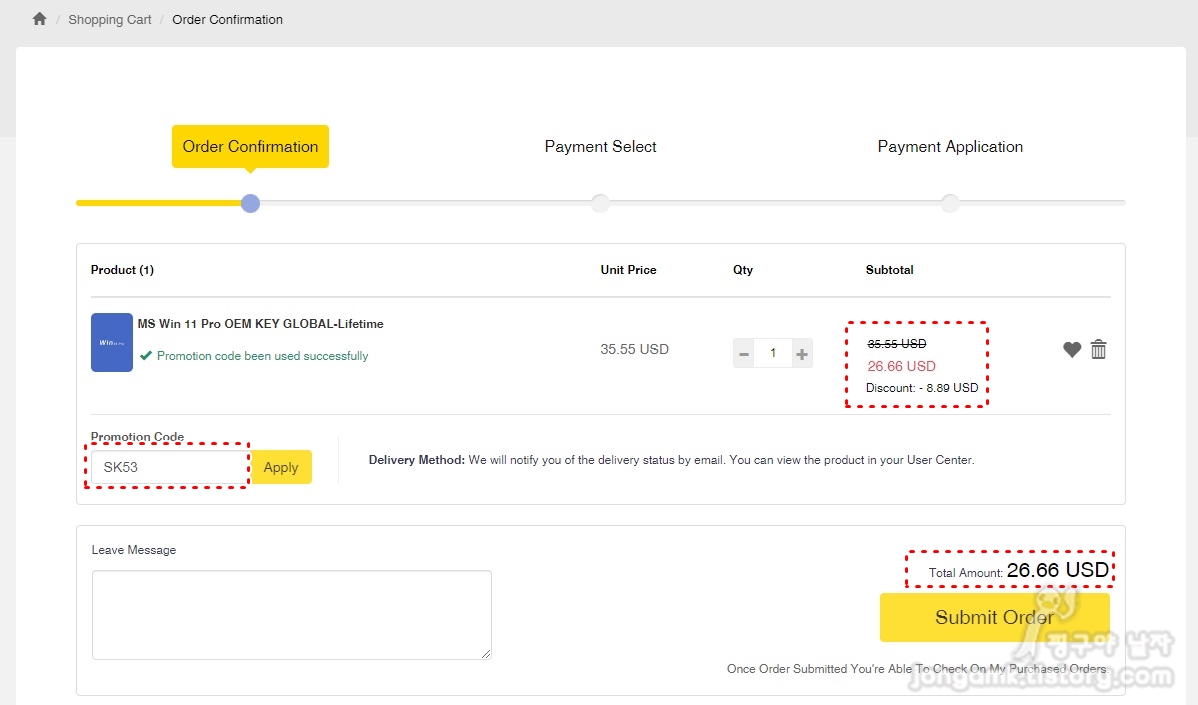Apply the promotion code
Viewport: 1198px width, 705px height.
pyautogui.click(x=281, y=467)
